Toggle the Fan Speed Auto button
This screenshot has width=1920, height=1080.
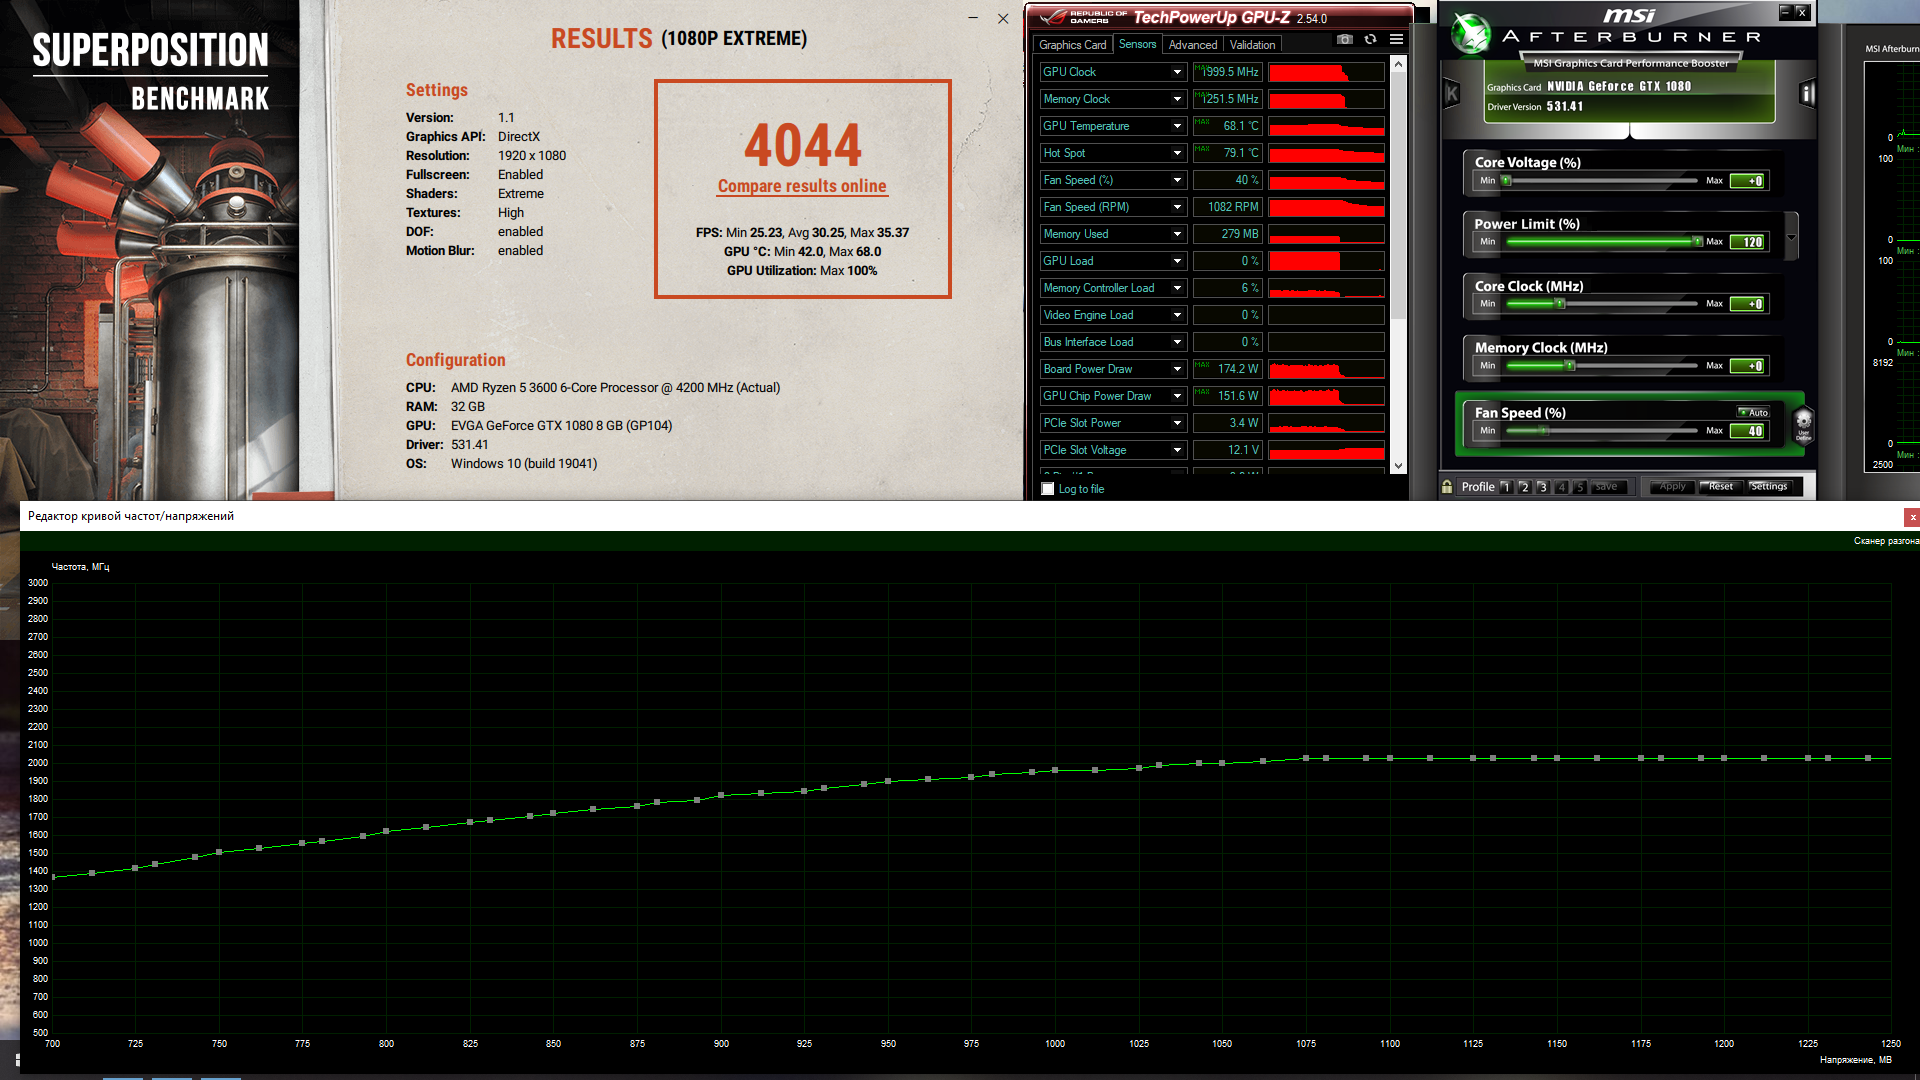(1754, 412)
